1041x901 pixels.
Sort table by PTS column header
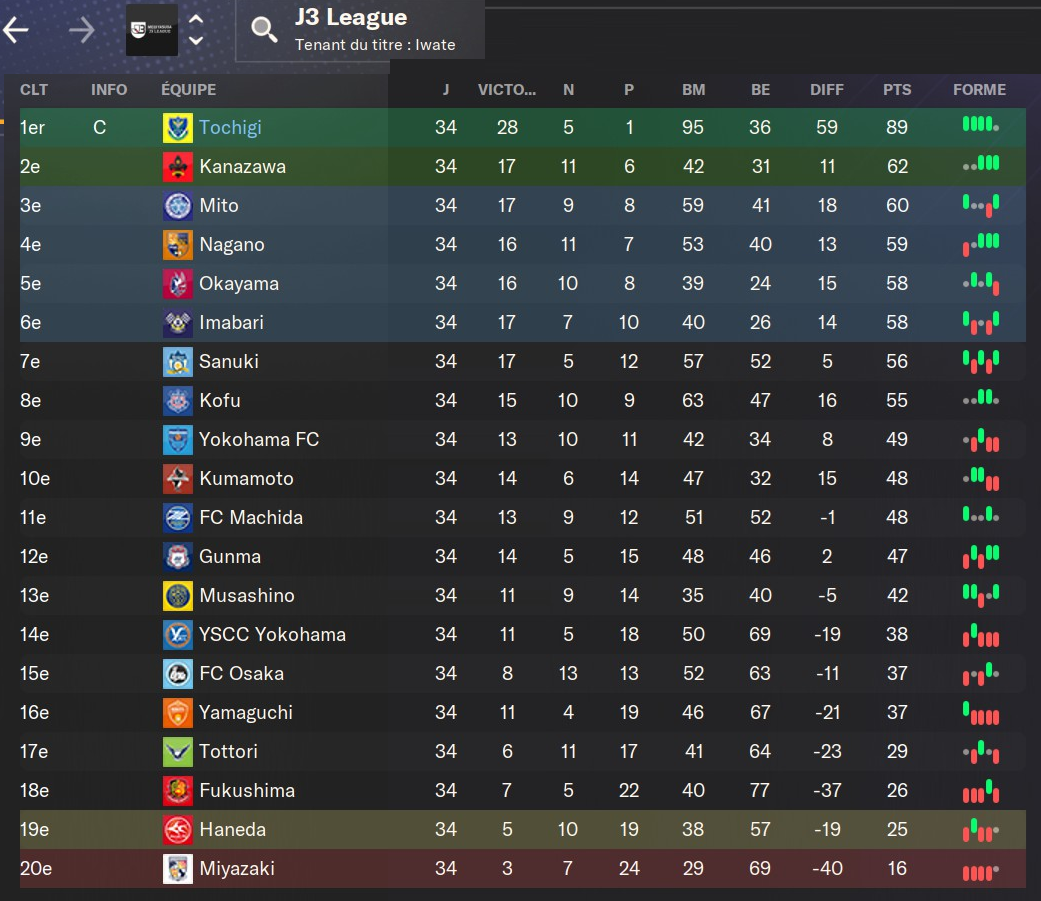coord(897,90)
